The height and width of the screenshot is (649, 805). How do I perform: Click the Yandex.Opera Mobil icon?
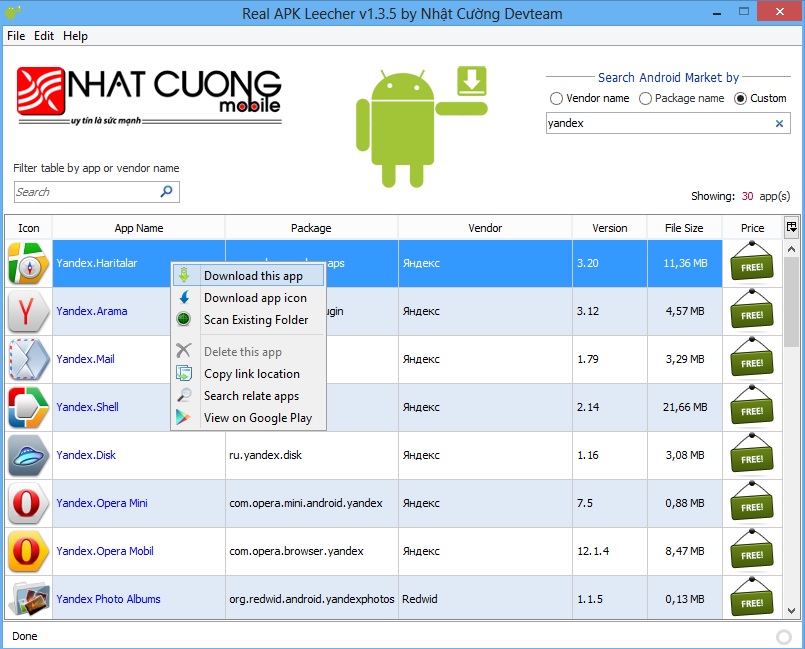pyautogui.click(x=29, y=551)
